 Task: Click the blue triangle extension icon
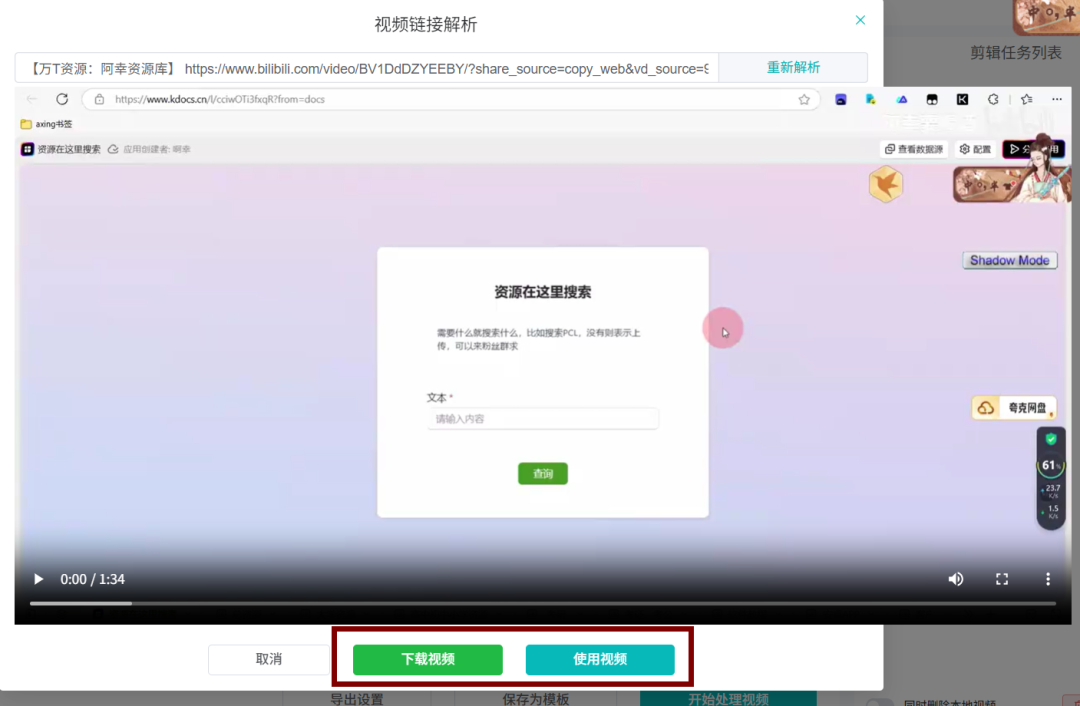(902, 99)
